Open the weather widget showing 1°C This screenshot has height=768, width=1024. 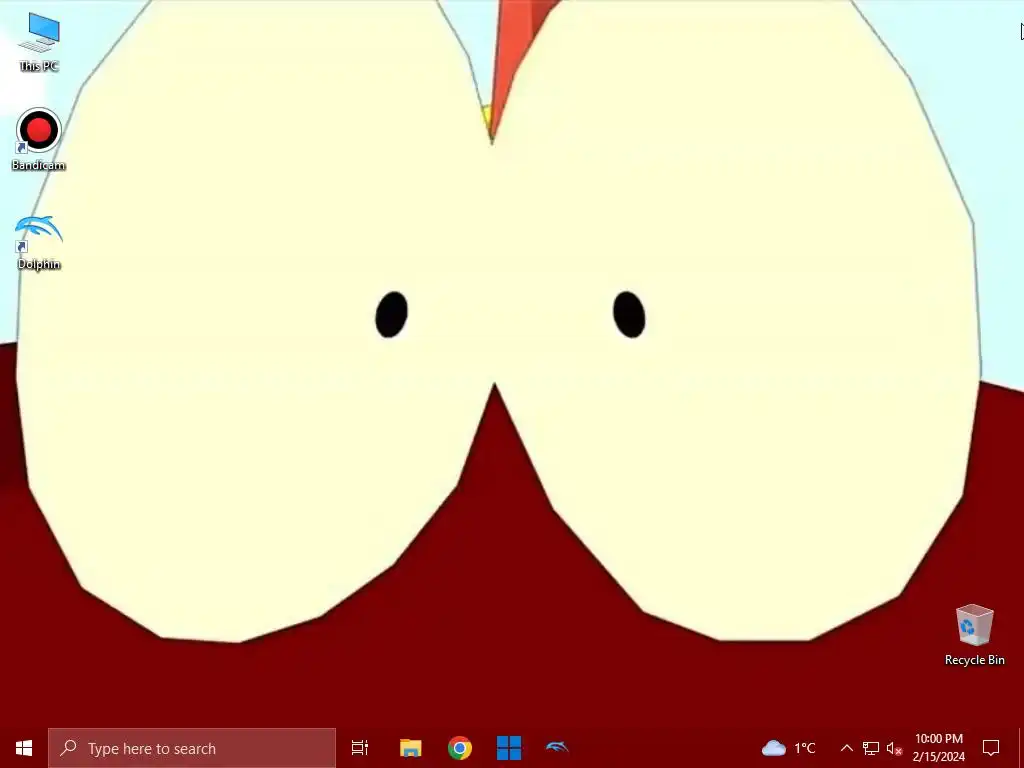point(789,748)
